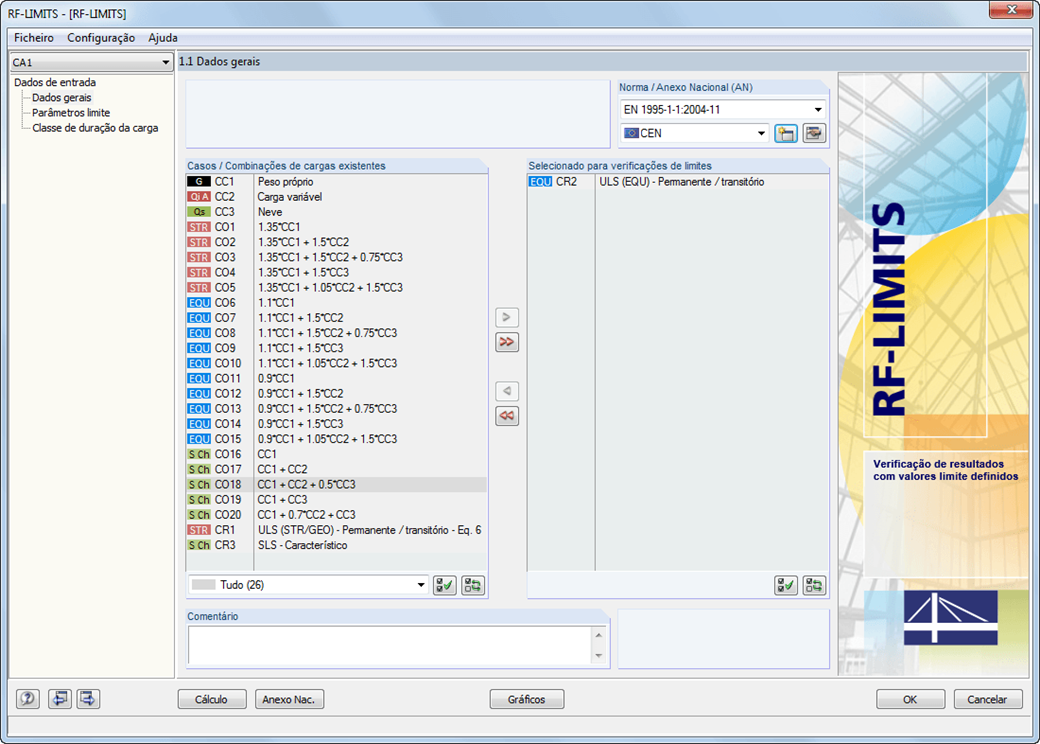The width and height of the screenshot is (1040, 744).
Task: Select CO7 row in load list
Action: tap(336, 318)
